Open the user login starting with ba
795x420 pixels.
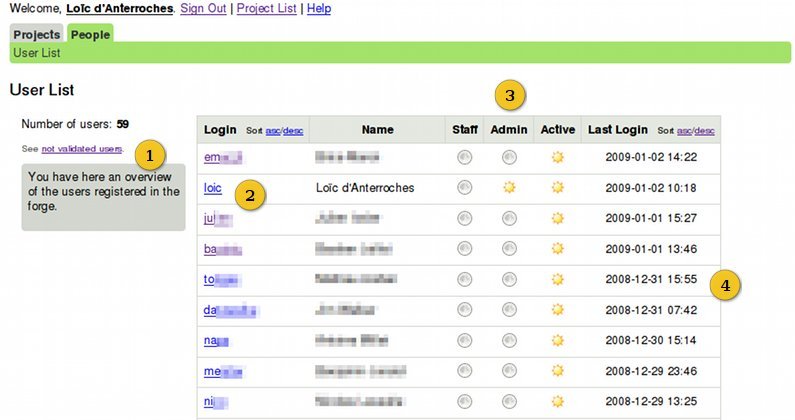point(223,249)
